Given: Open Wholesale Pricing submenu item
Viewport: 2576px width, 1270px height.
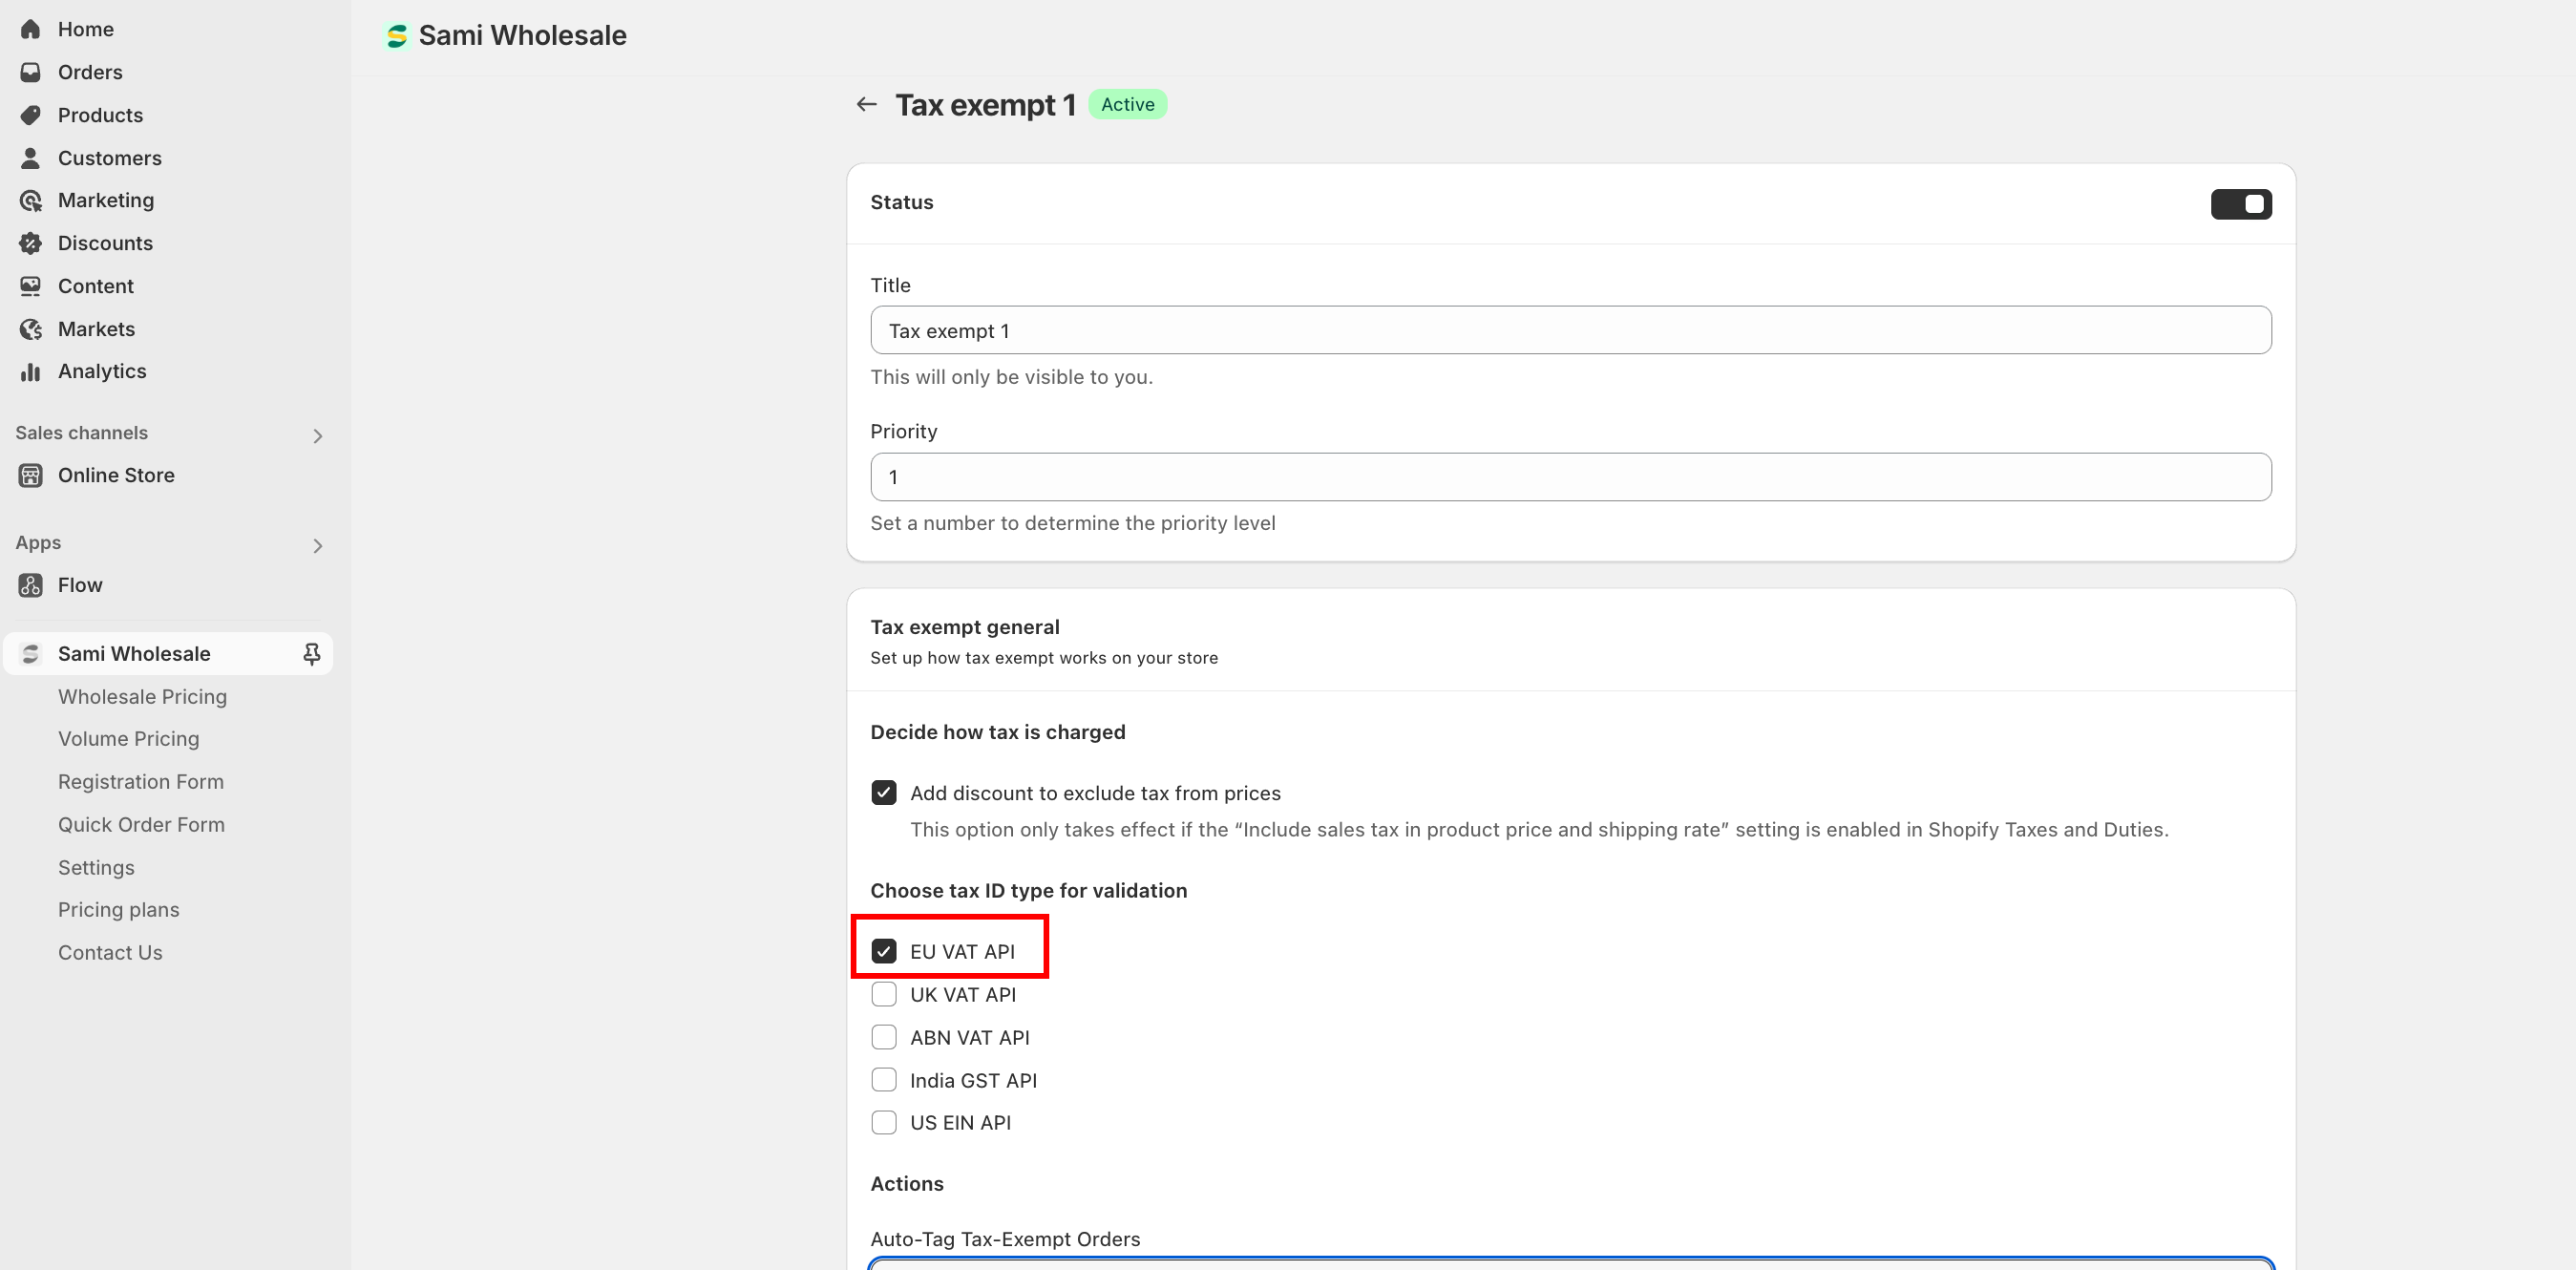Looking at the screenshot, I should point(142,697).
